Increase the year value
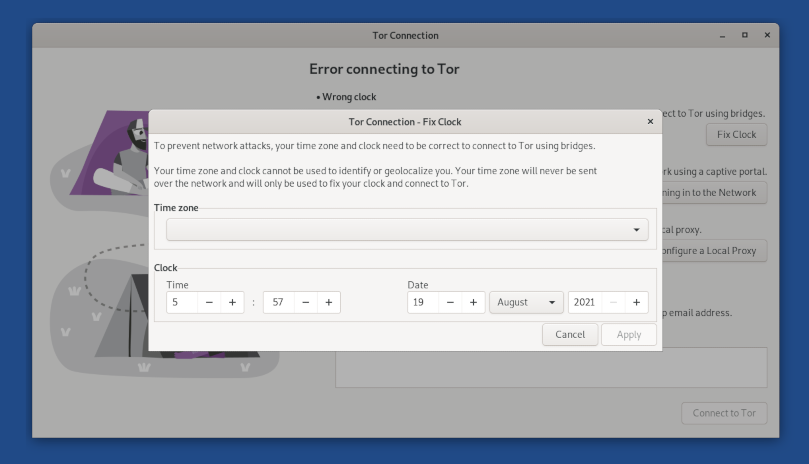The width and height of the screenshot is (809, 464). 636,302
